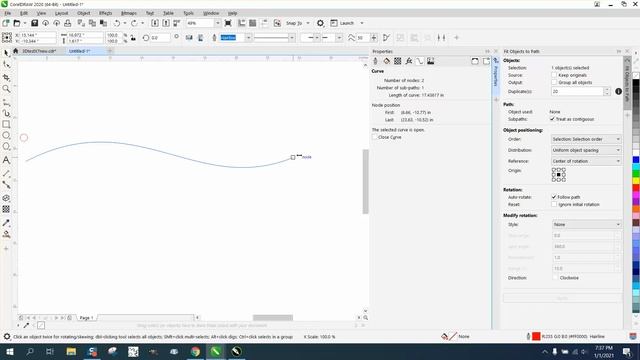Uncheck Treat as contiguous

pos(552,119)
